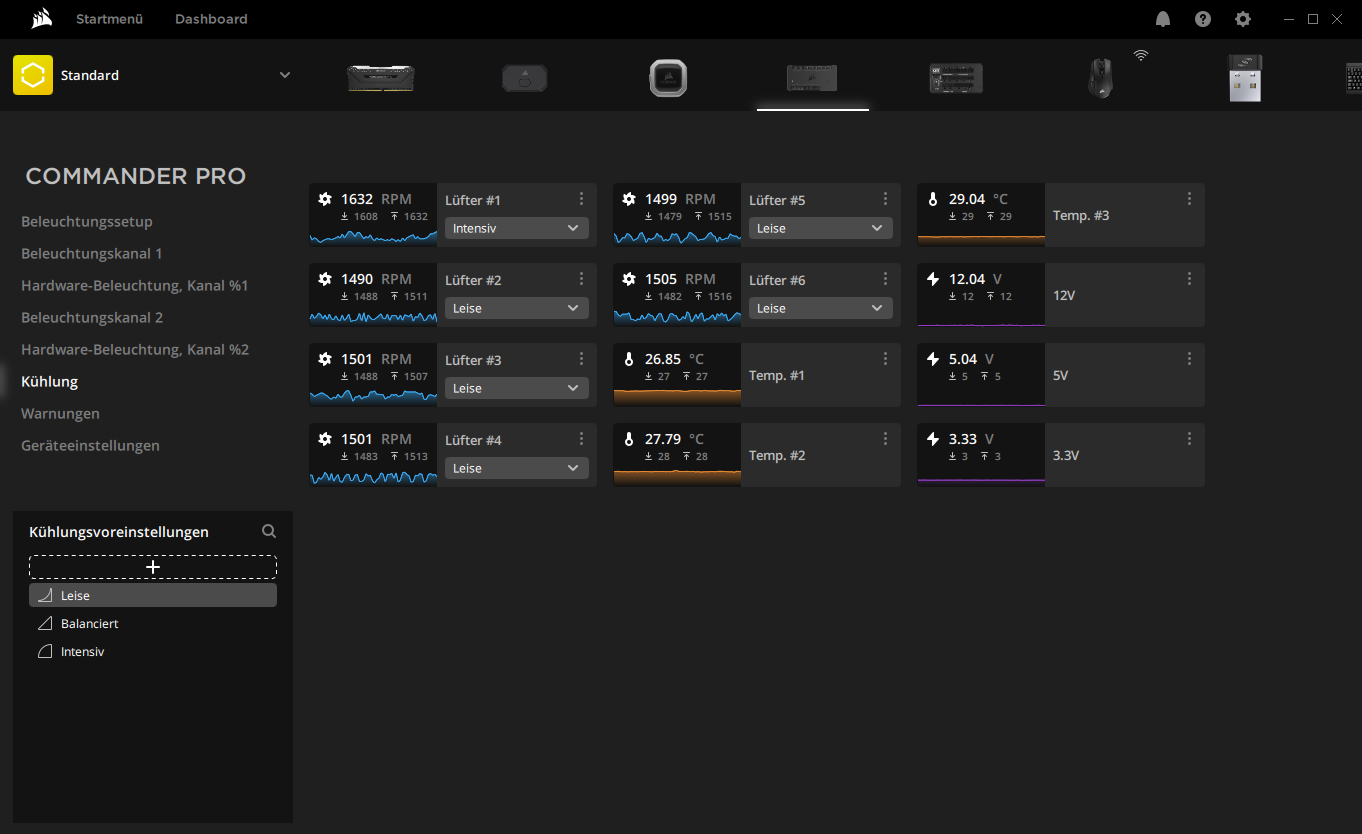Image resolution: width=1362 pixels, height=834 pixels.
Task: Click the Corsair sails logo
Action: (x=41, y=18)
